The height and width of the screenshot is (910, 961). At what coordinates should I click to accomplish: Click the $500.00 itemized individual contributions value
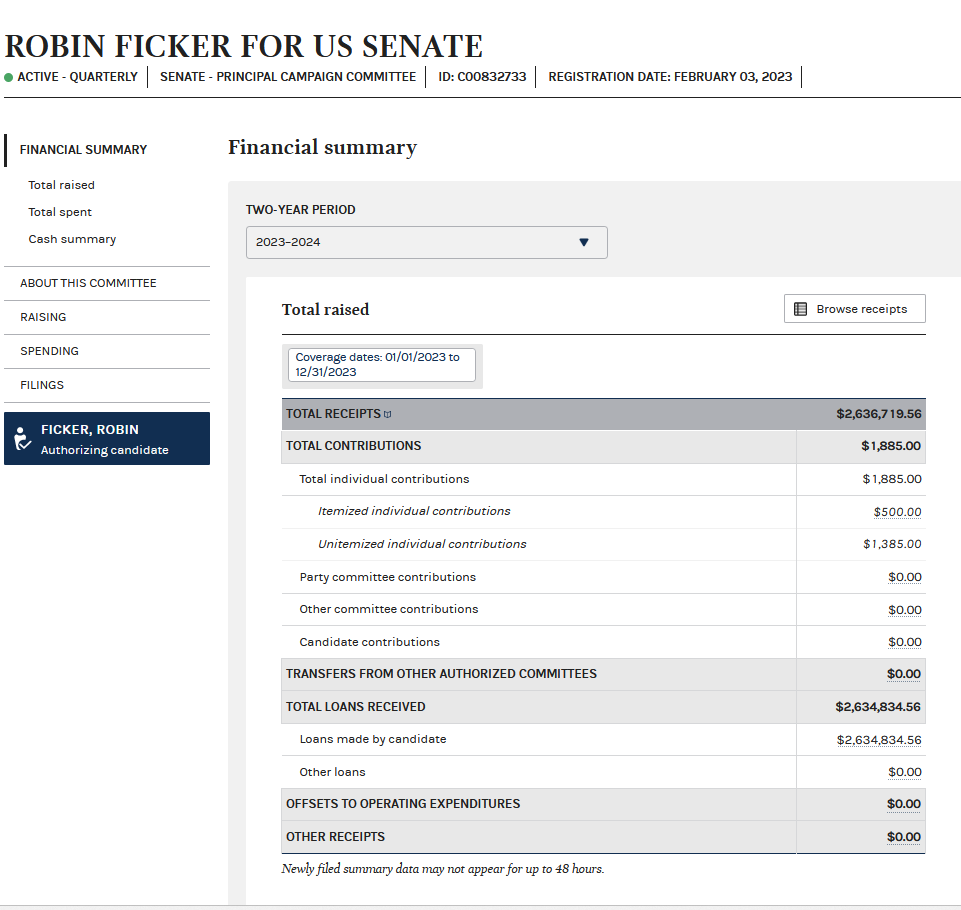pyautogui.click(x=896, y=511)
